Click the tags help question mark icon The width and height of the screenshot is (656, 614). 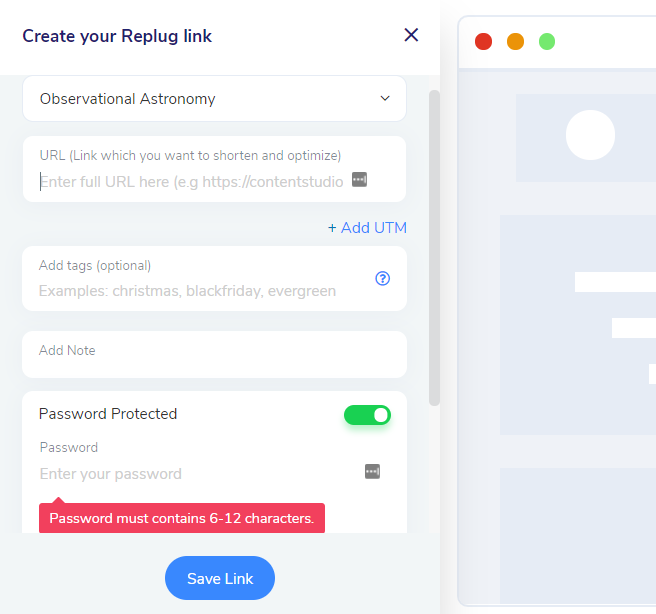(382, 279)
